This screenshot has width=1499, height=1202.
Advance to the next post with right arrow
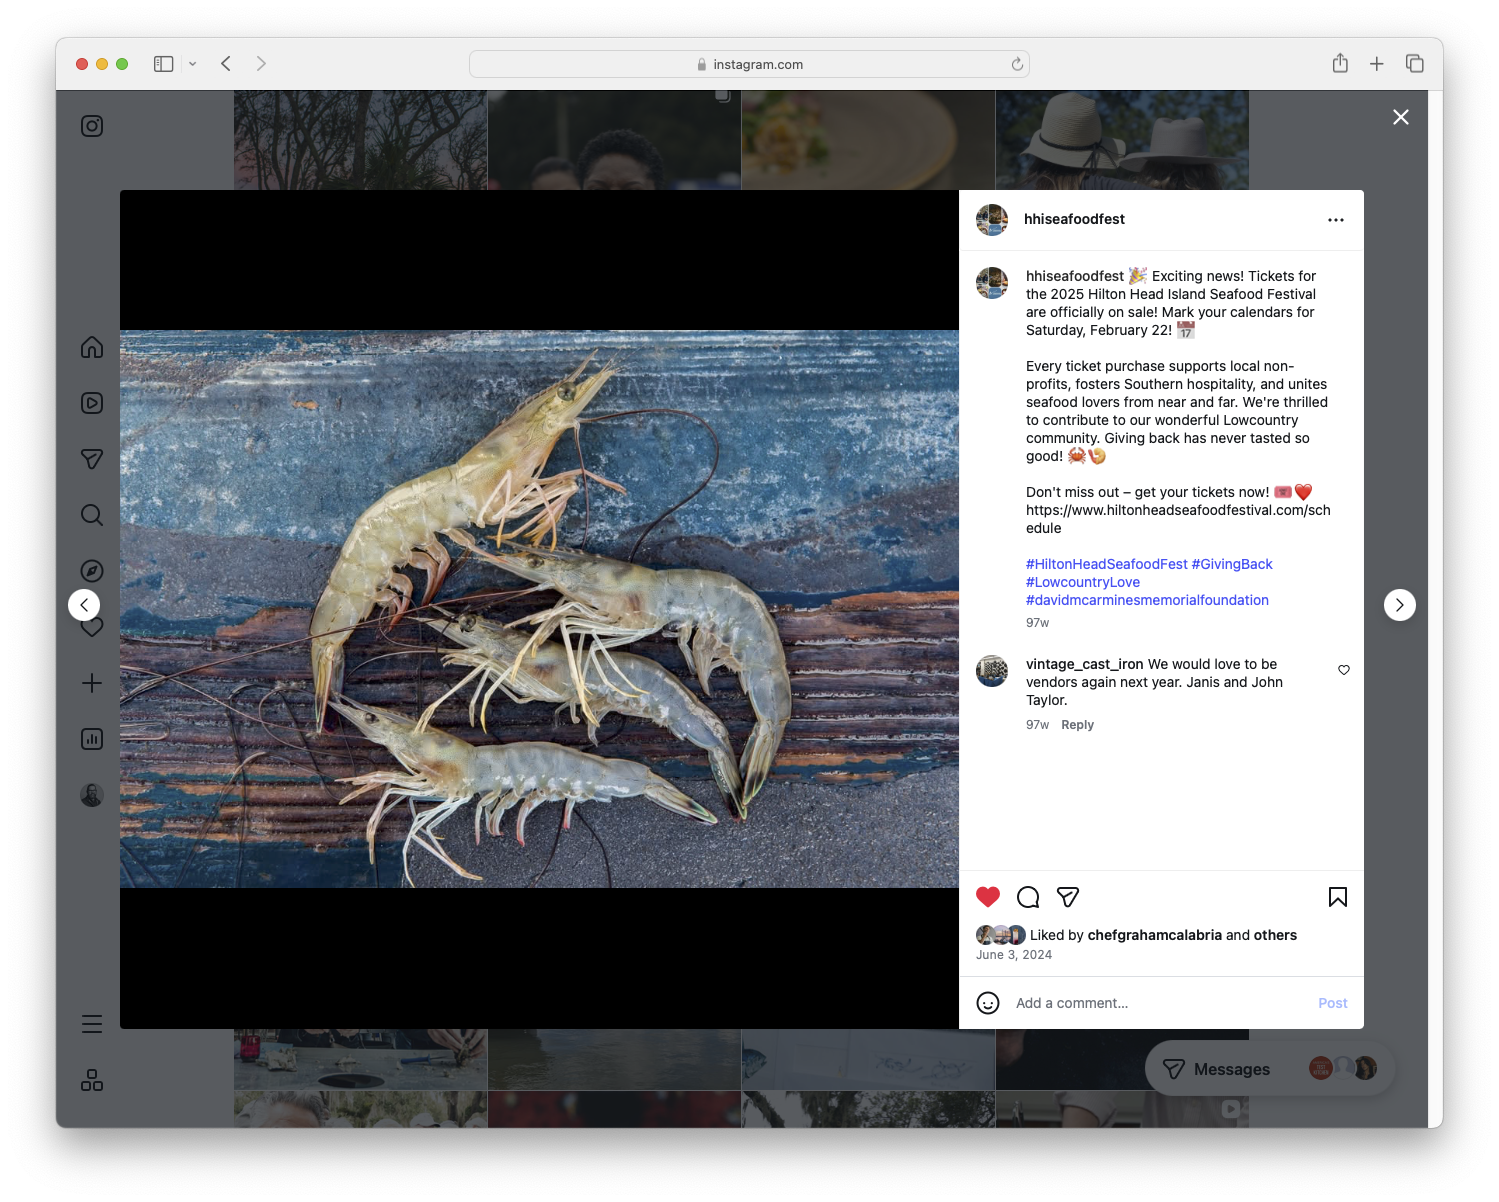tap(1399, 605)
